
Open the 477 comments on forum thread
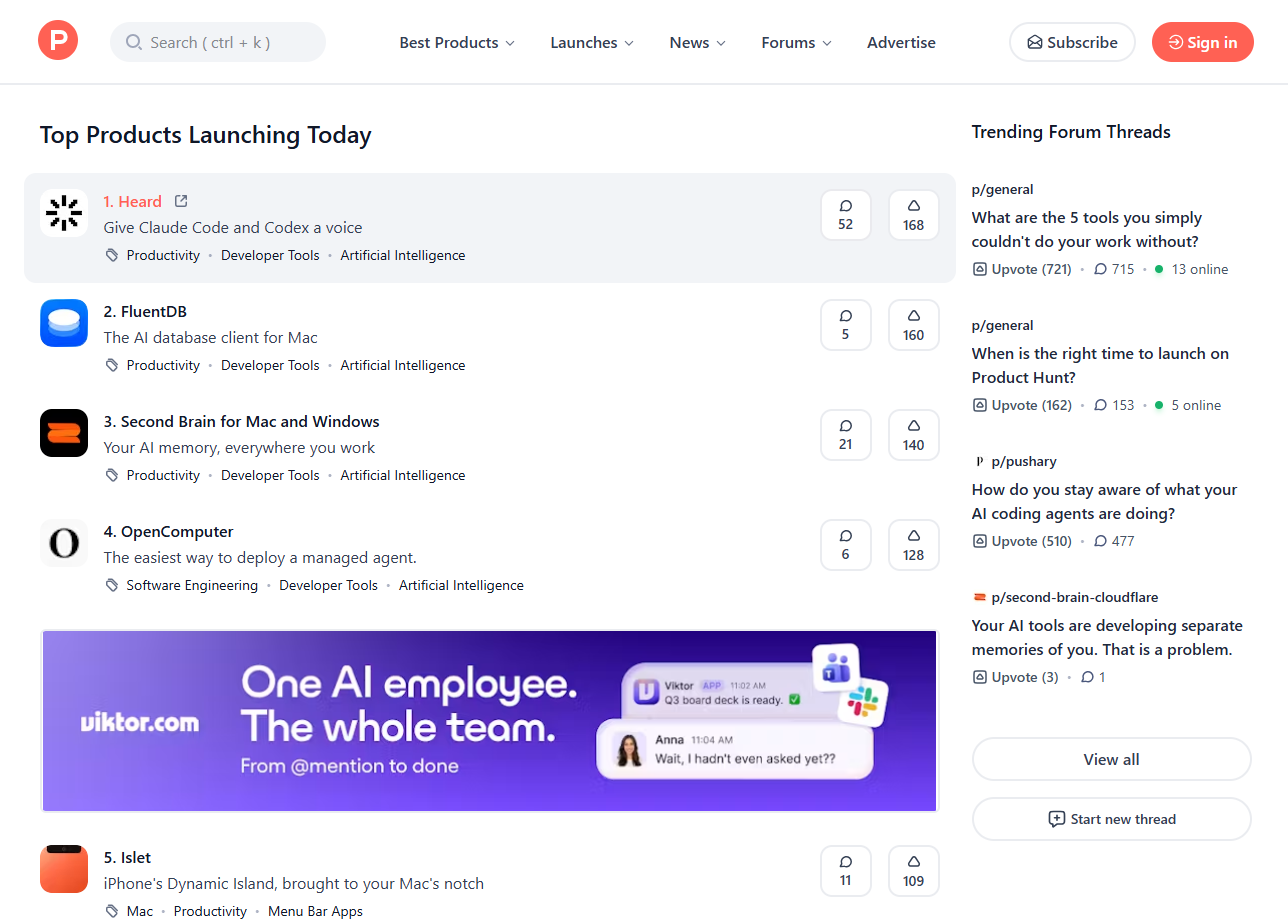pos(1114,541)
